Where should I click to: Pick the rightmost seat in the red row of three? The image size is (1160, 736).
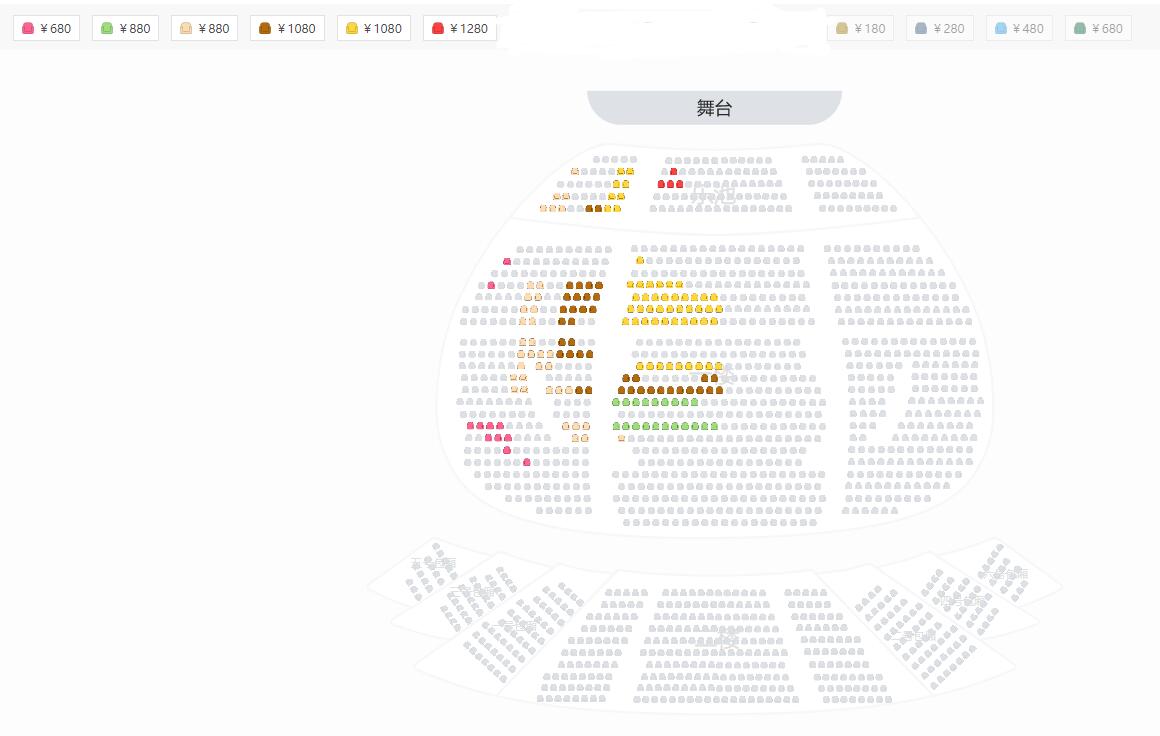(x=680, y=184)
